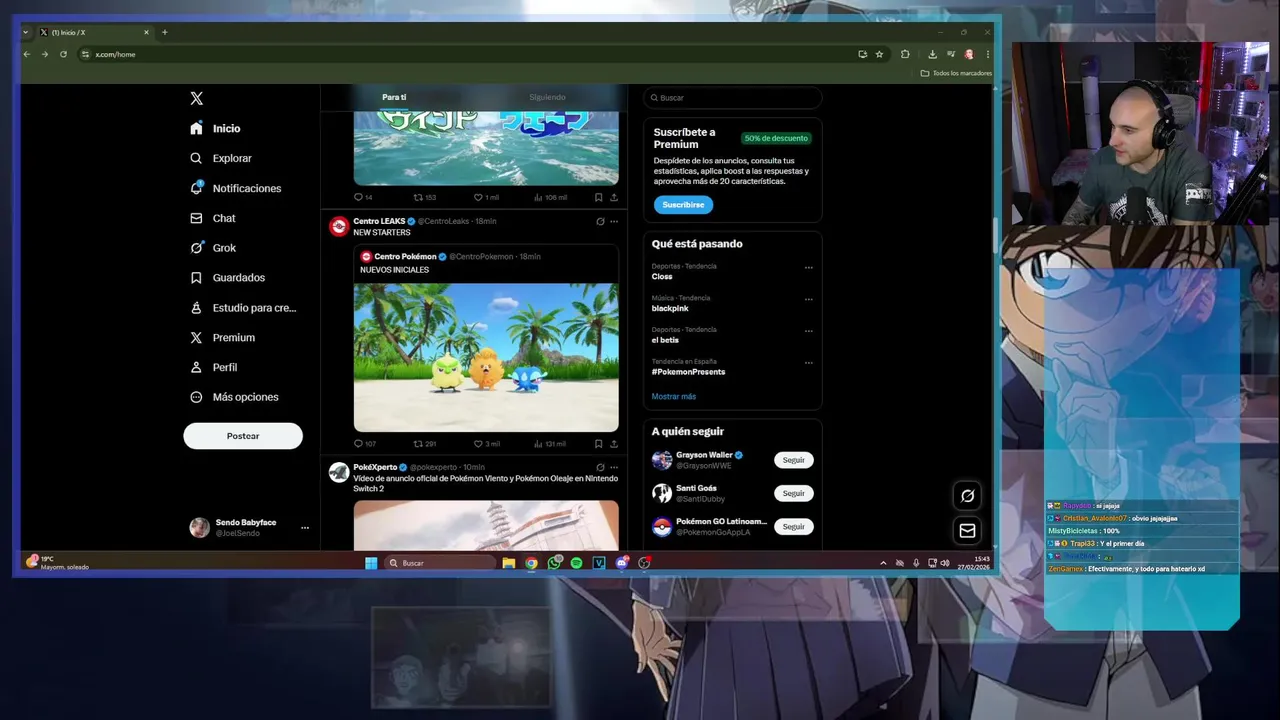This screenshot has height=720, width=1280.
Task: Open the Closs trending topic
Action: pyautogui.click(x=662, y=276)
